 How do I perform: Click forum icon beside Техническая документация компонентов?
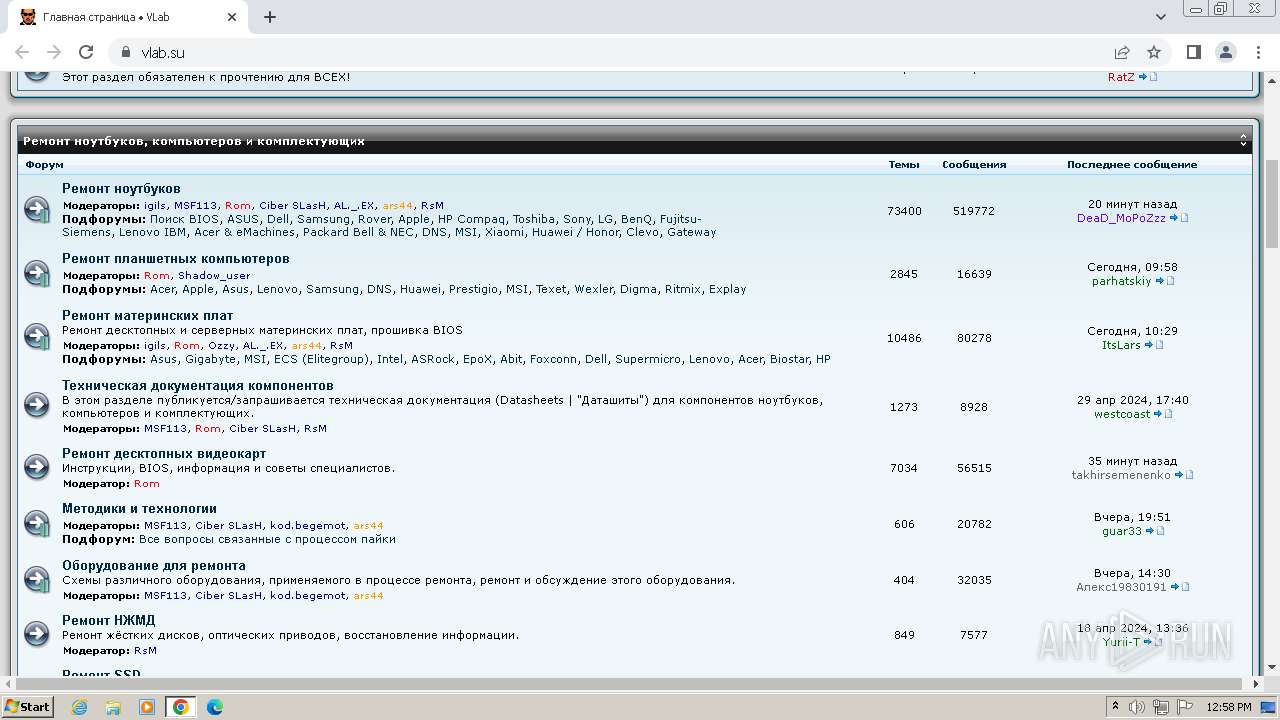click(x=37, y=405)
